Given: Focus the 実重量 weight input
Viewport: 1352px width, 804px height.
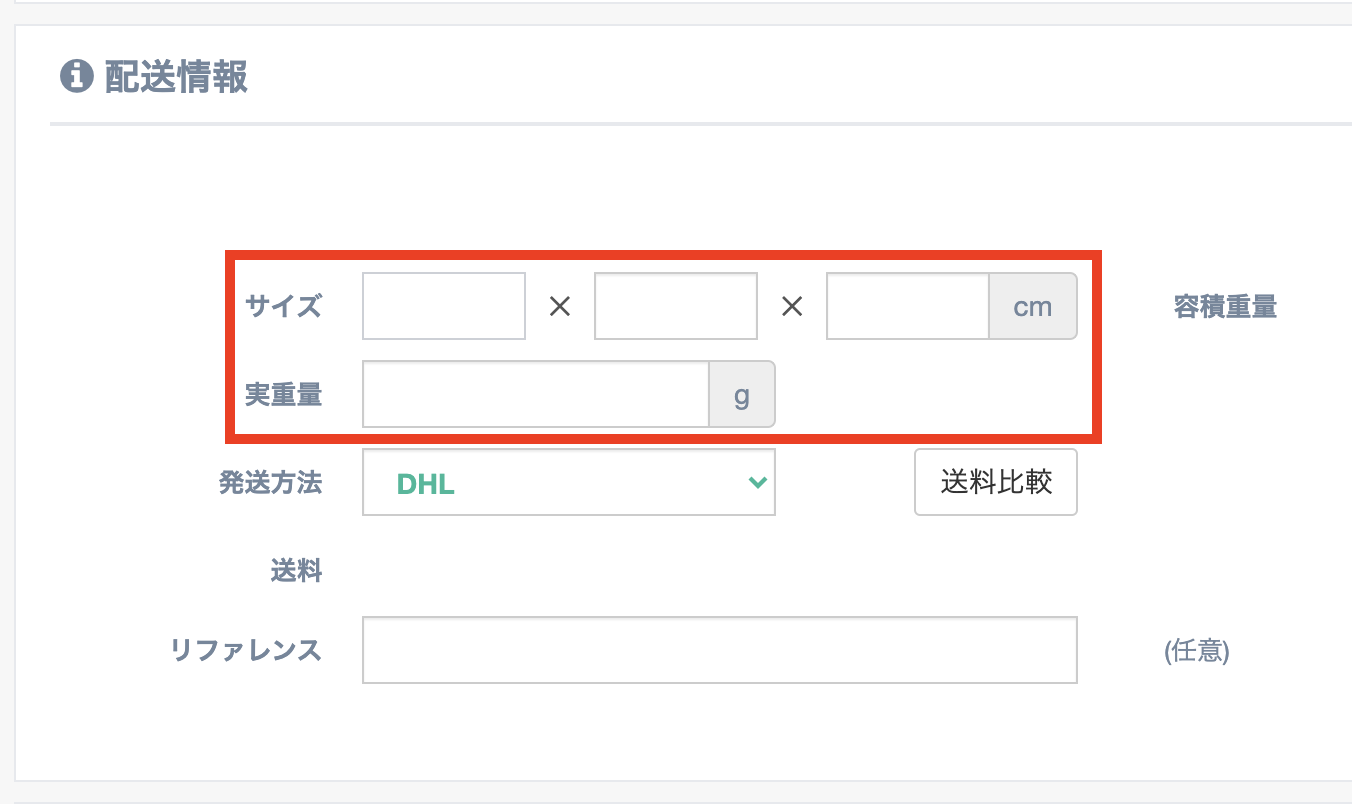Looking at the screenshot, I should (x=535, y=394).
